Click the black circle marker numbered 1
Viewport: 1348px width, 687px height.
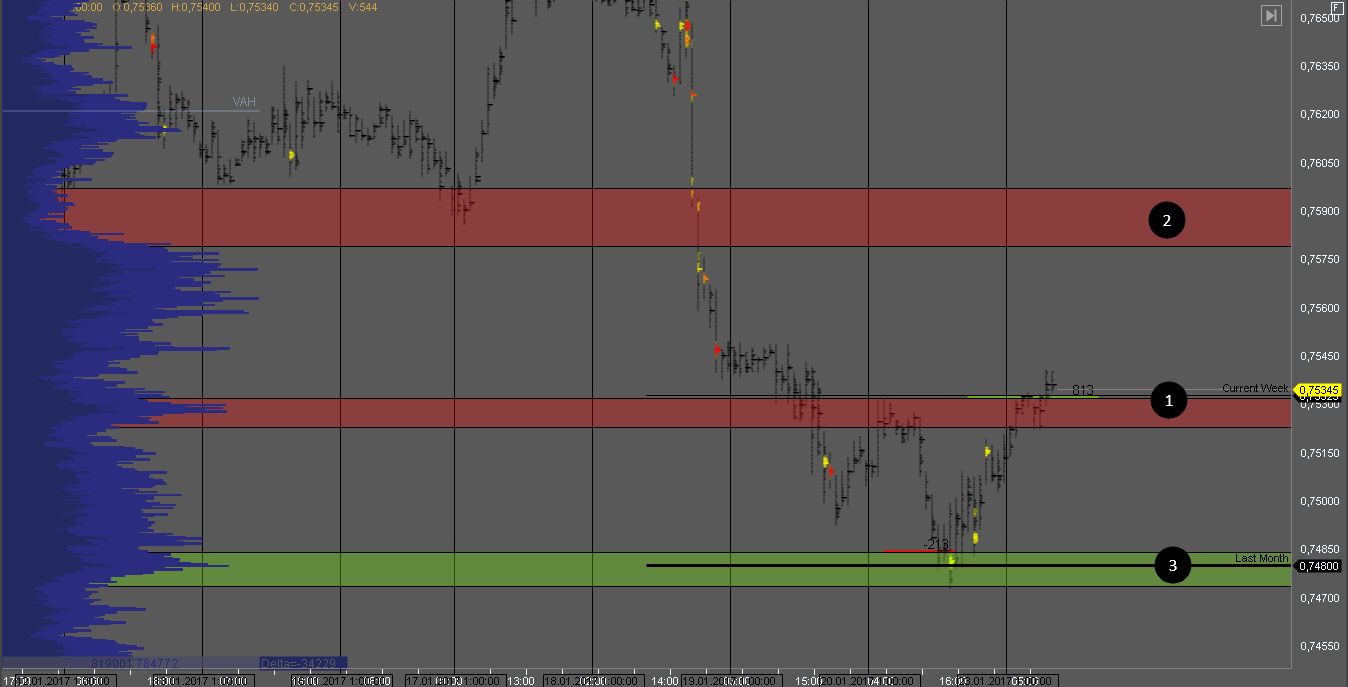click(x=1167, y=400)
